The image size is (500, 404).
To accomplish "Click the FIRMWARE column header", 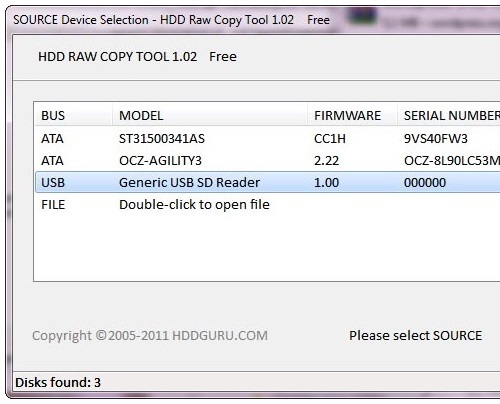I will pos(352,116).
